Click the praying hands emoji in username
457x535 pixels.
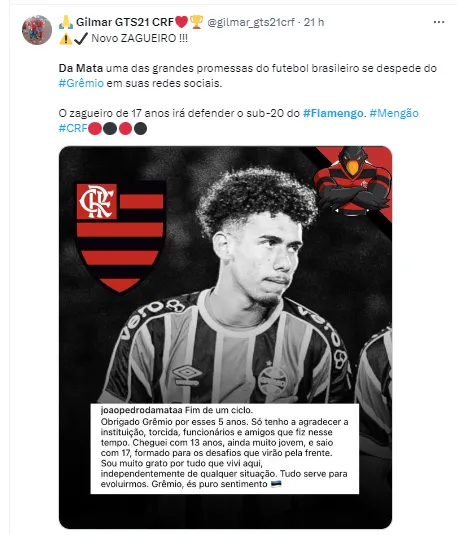coord(66,22)
